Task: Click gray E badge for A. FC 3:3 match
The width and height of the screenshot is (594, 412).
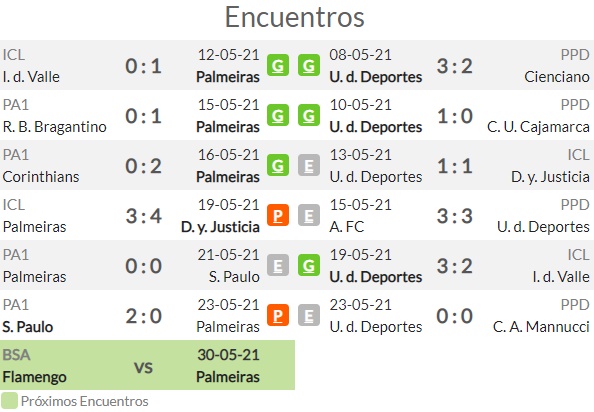Action: click(x=309, y=215)
